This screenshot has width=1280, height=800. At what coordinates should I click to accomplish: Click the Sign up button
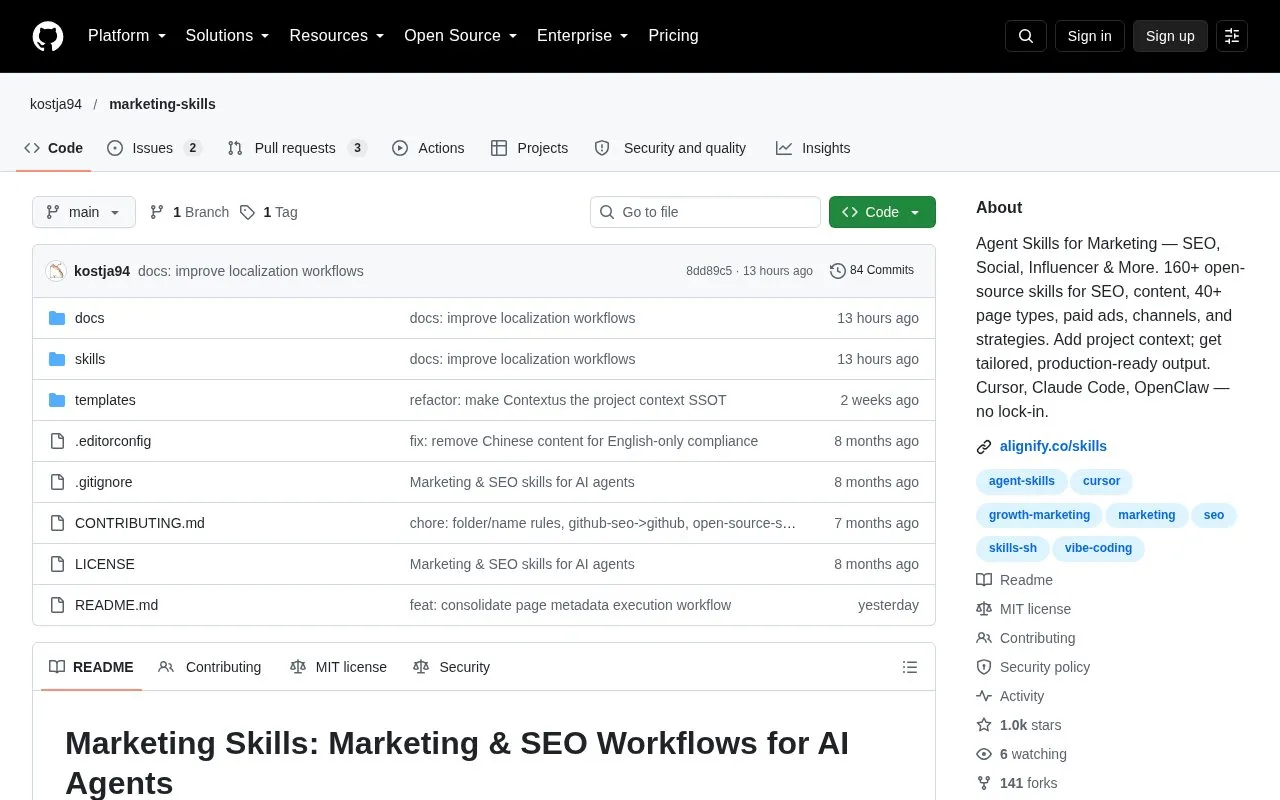click(1170, 36)
